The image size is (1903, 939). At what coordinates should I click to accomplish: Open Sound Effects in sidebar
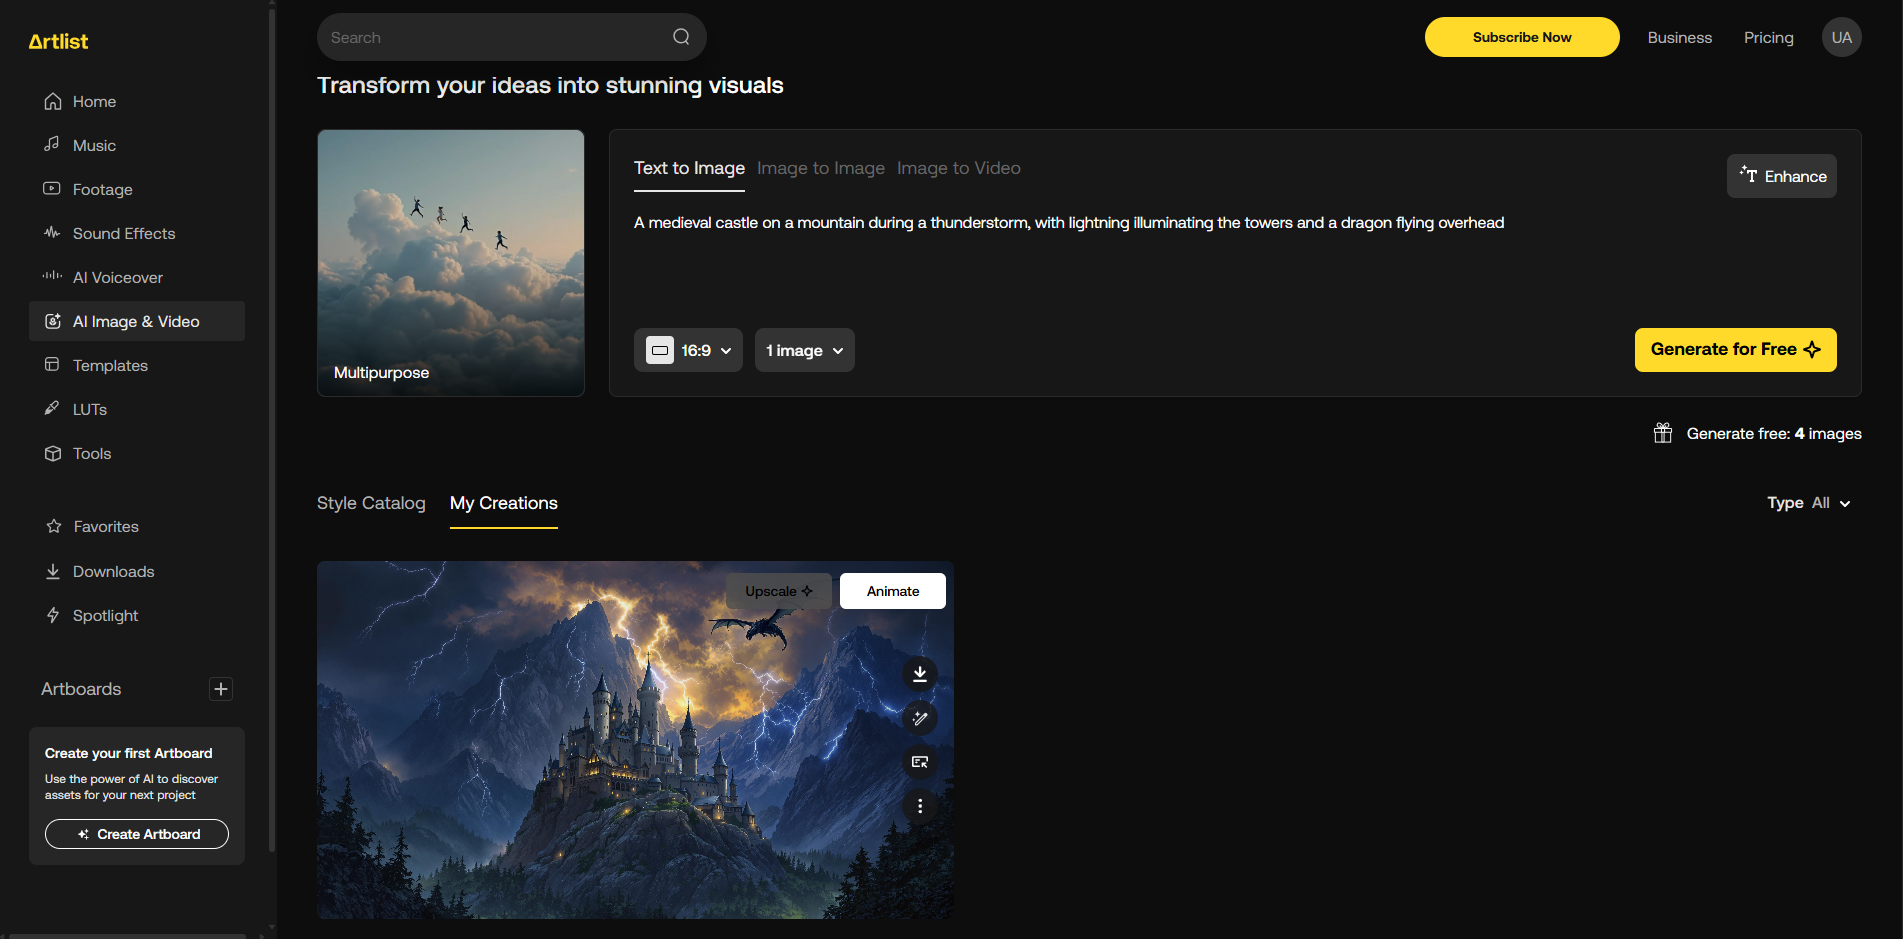[136, 233]
